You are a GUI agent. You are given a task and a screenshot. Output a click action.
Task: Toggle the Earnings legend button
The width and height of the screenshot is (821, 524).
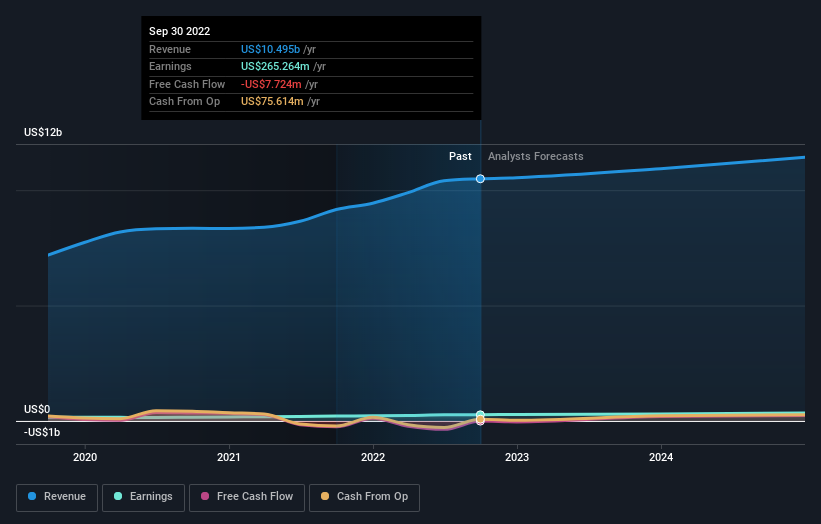(143, 497)
